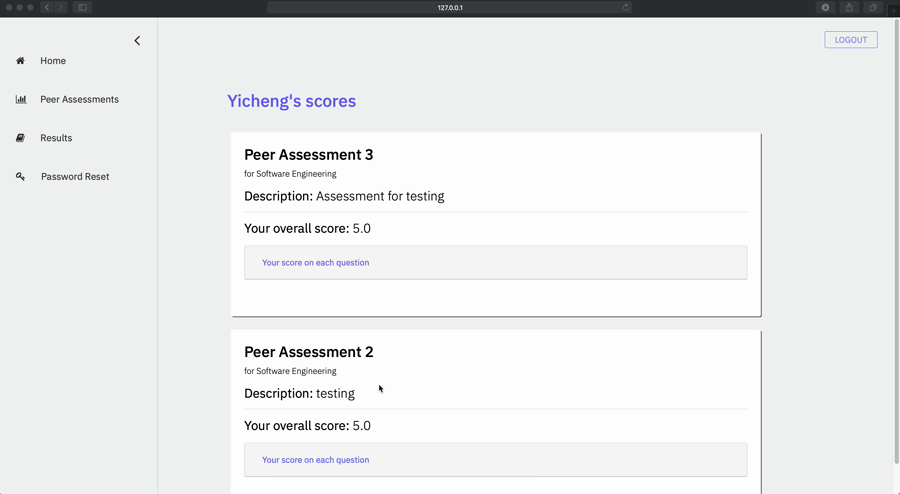Click the Home house icon in sidebar
The image size is (900, 494).
click(20, 61)
